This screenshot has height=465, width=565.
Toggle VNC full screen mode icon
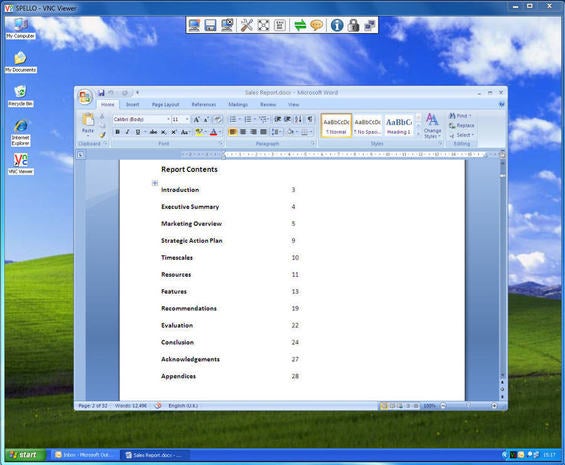tap(263, 25)
